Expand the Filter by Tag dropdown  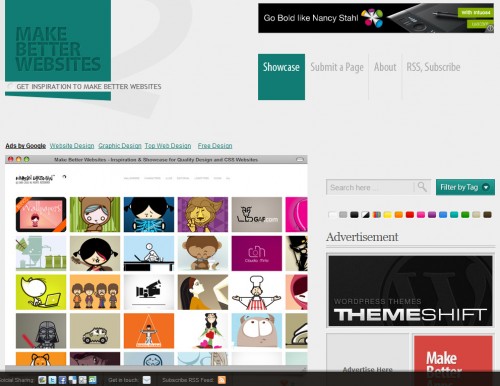pyautogui.click(x=465, y=187)
